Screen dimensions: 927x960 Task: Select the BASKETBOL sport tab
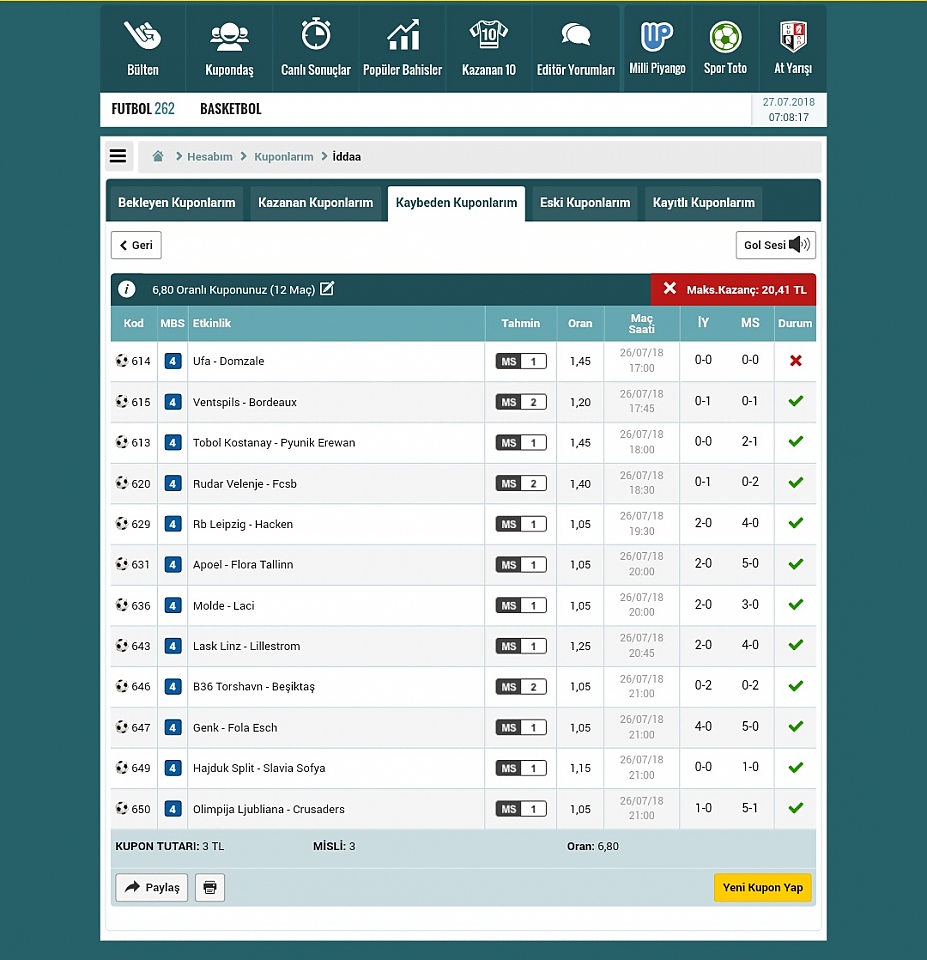[x=231, y=109]
